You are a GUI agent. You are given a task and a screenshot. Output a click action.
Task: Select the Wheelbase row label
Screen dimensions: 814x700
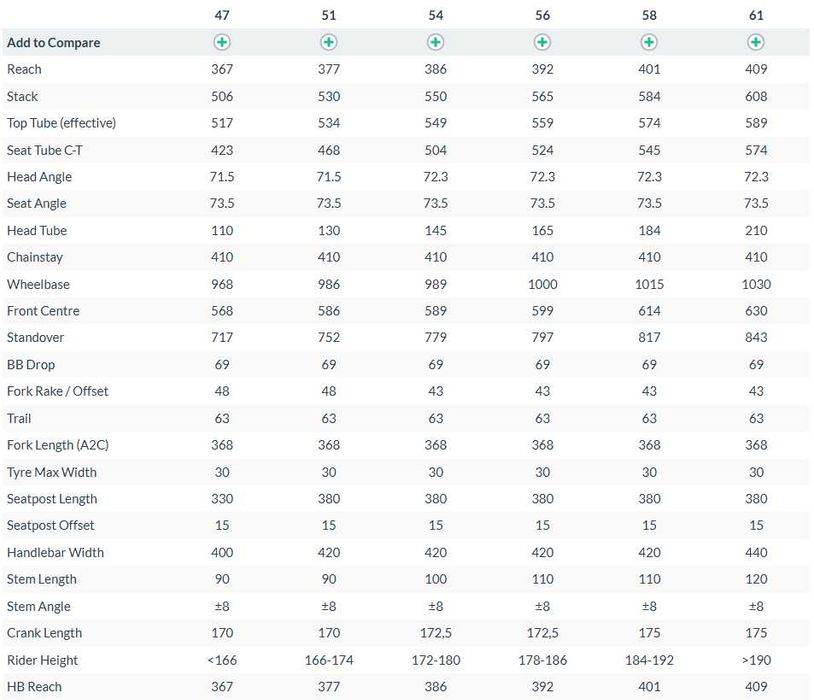[38, 284]
